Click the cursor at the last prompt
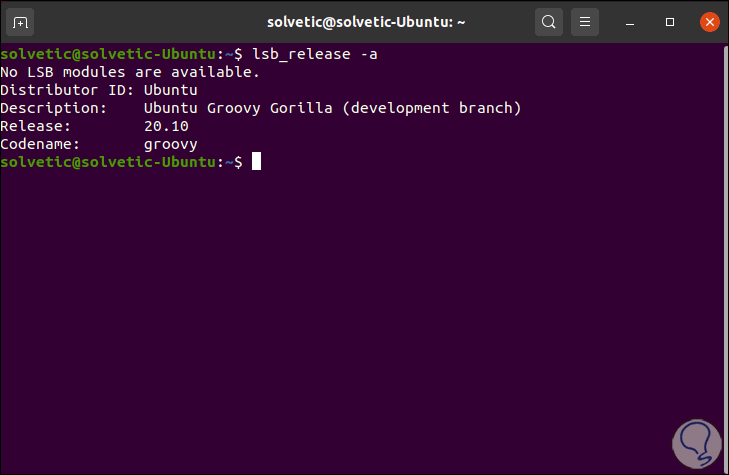This screenshot has width=729, height=475. coord(257,161)
